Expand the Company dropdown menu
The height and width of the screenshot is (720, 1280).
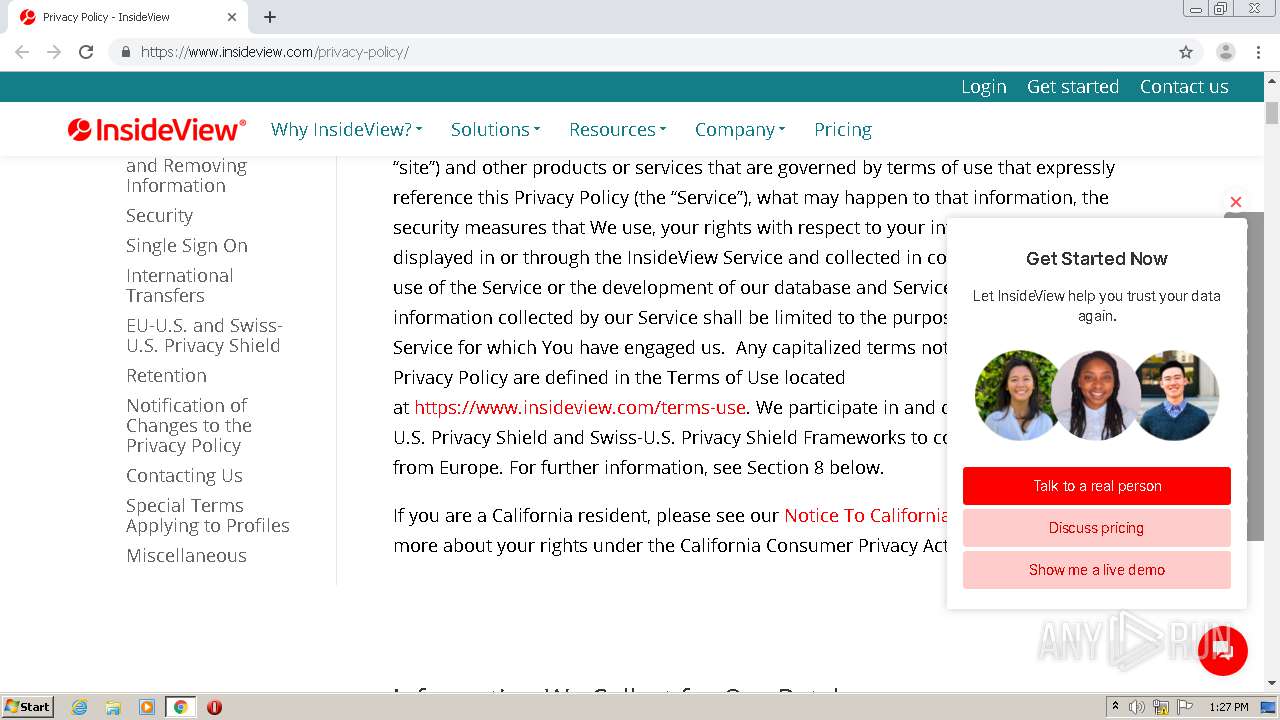(740, 129)
